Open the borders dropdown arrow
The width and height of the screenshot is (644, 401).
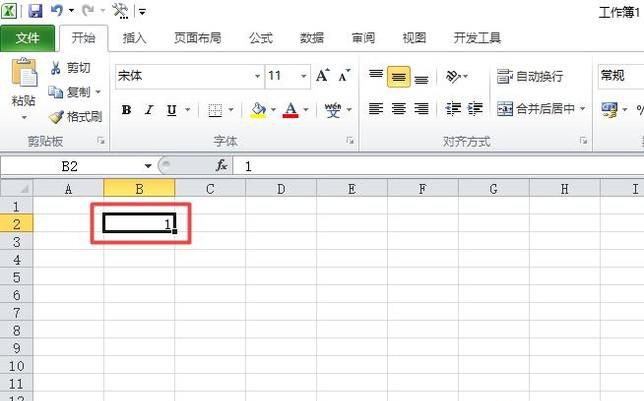tap(231, 110)
